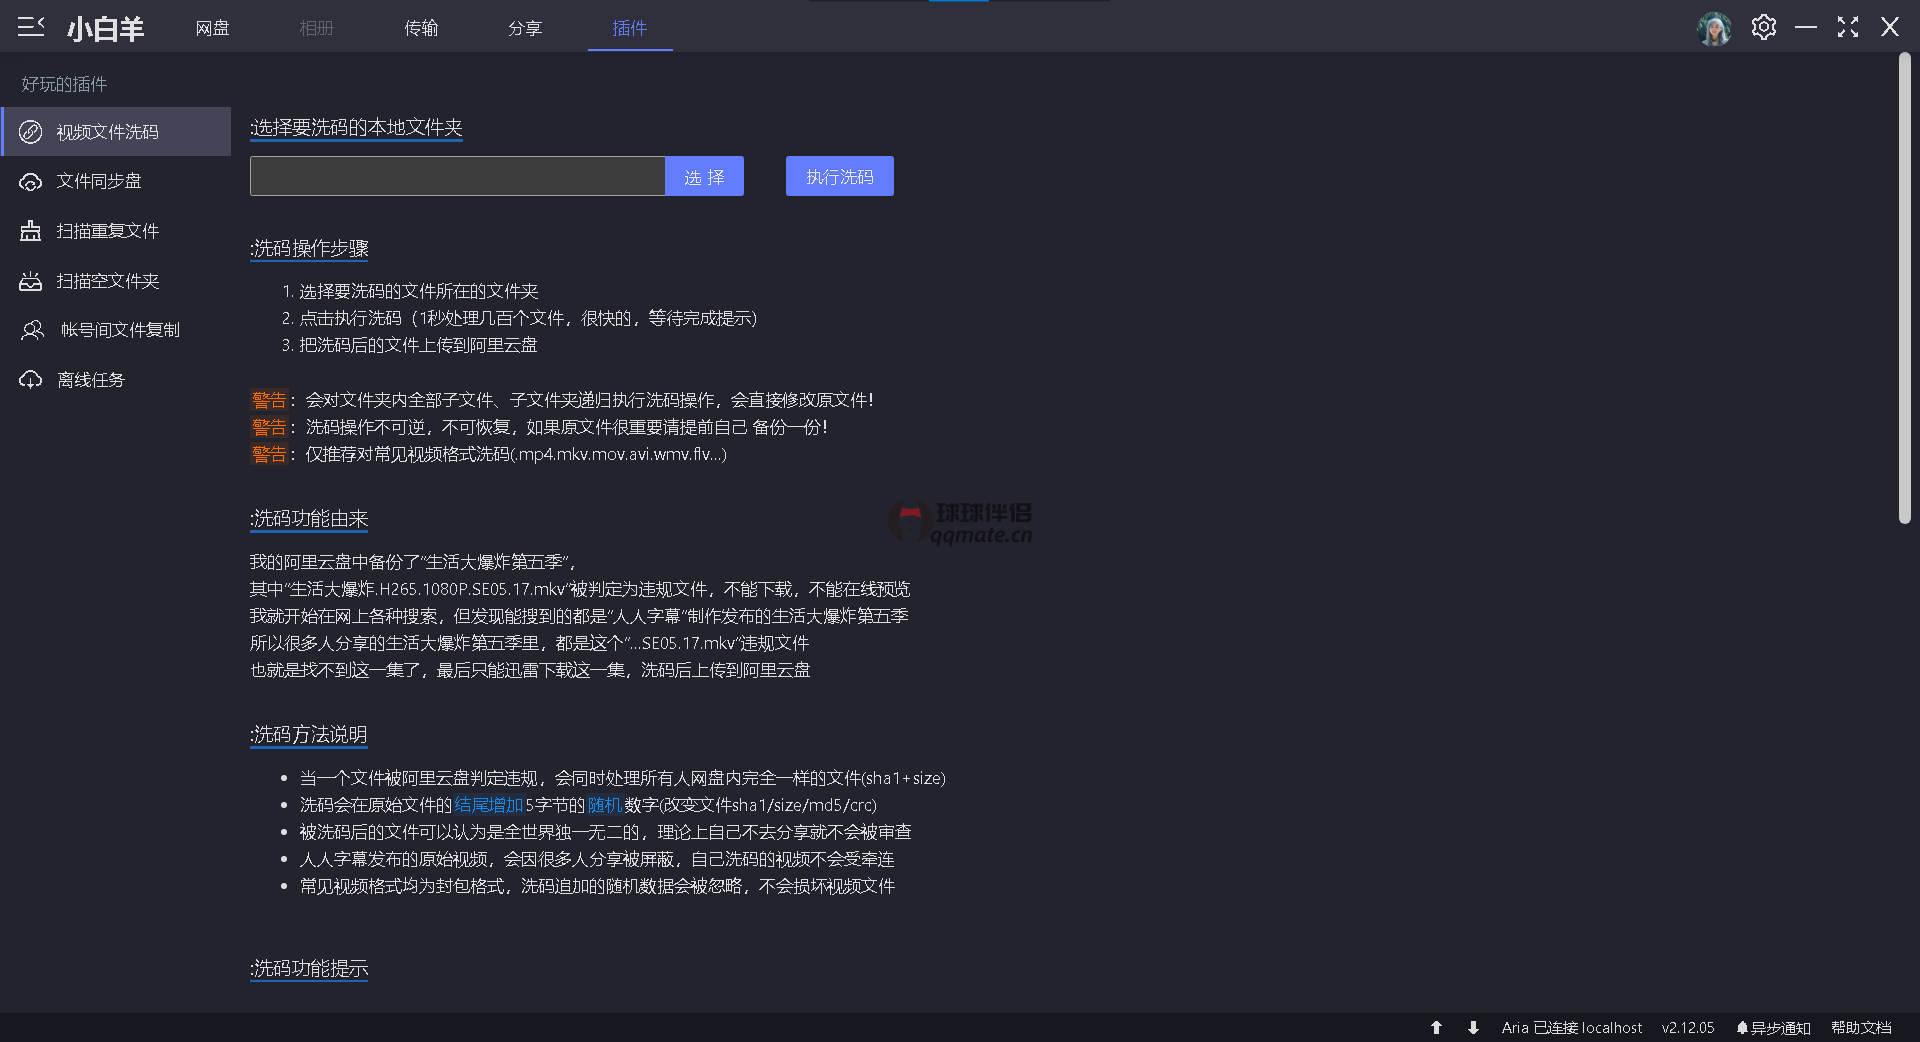This screenshot has width=1920, height=1042.
Task: Open 离线任务 plugin in sidebar
Action: coord(90,380)
